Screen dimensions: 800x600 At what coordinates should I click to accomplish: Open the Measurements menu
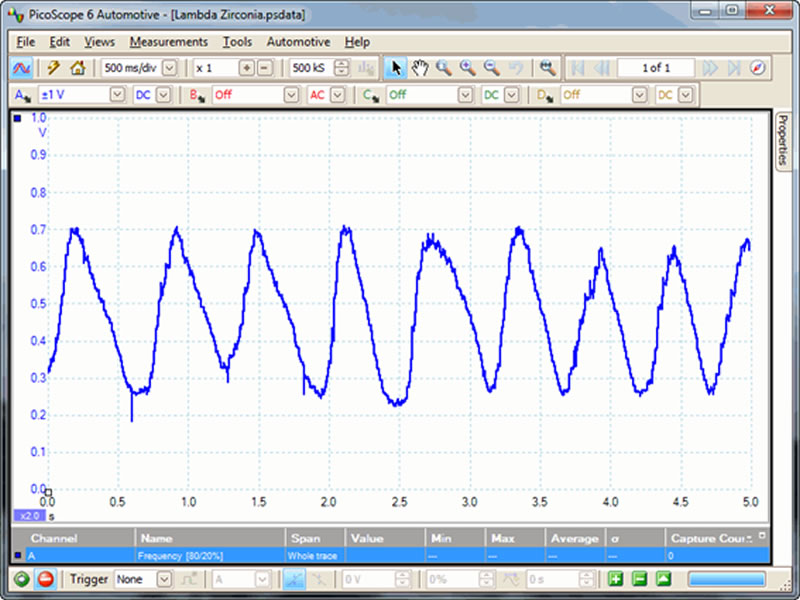(168, 42)
